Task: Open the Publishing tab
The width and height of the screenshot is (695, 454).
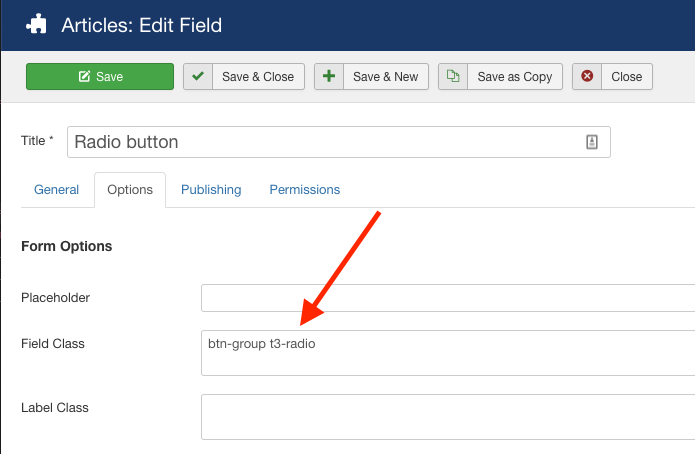Action: (211, 190)
